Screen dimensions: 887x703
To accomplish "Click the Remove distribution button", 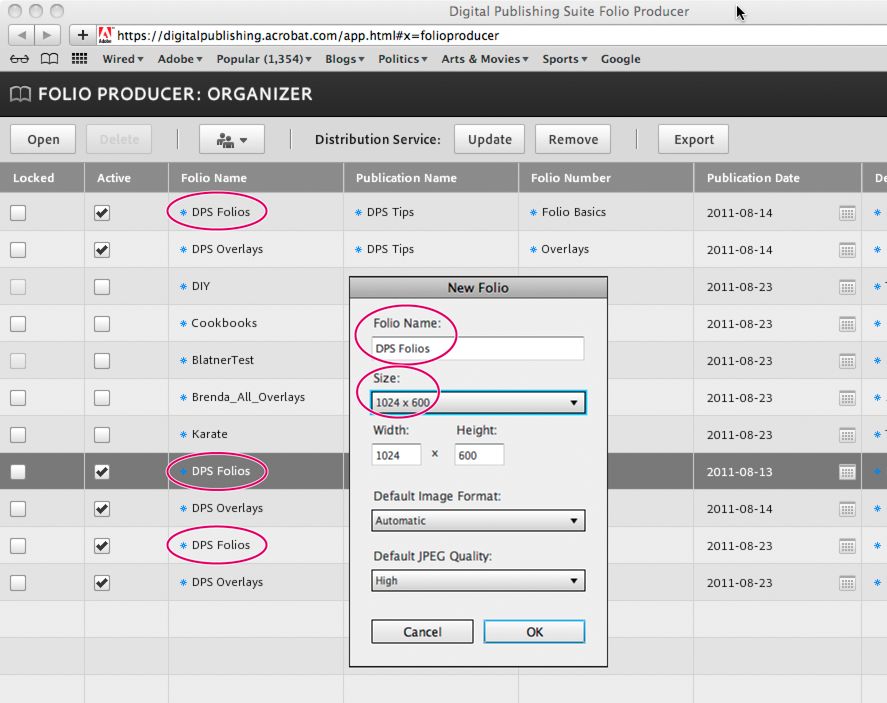I will tap(573, 139).
